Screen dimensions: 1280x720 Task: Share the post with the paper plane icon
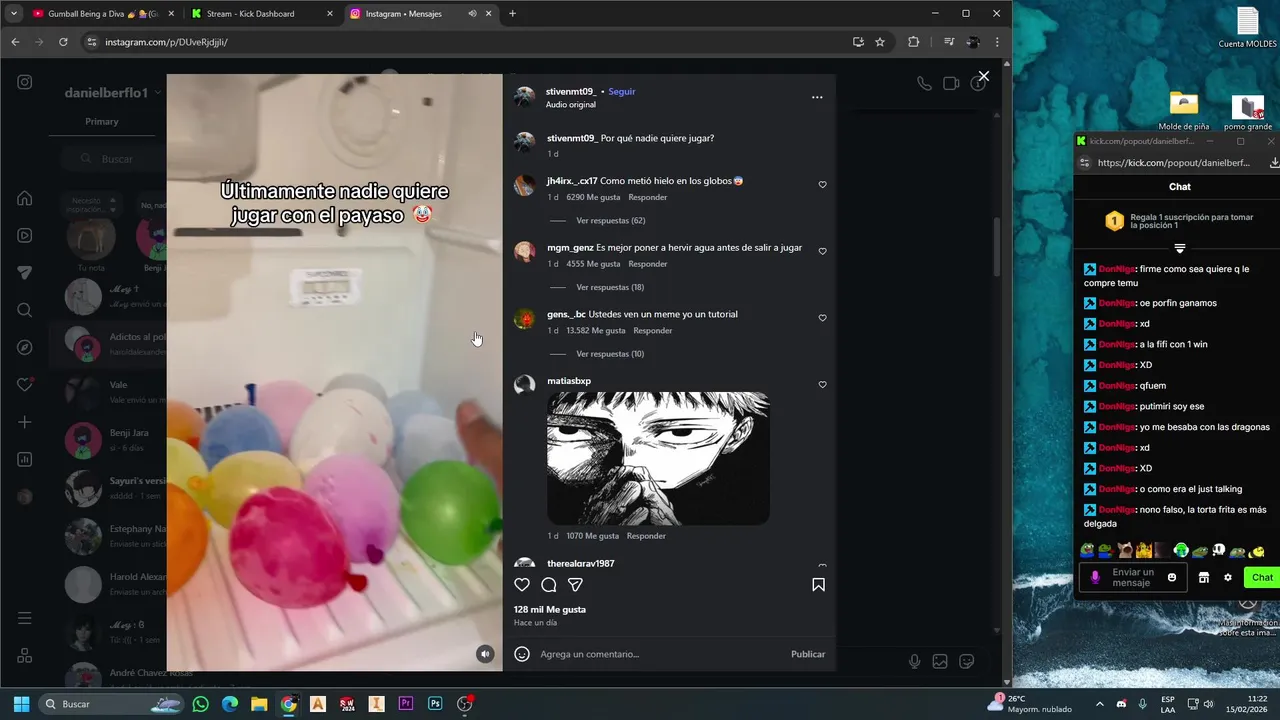point(576,585)
